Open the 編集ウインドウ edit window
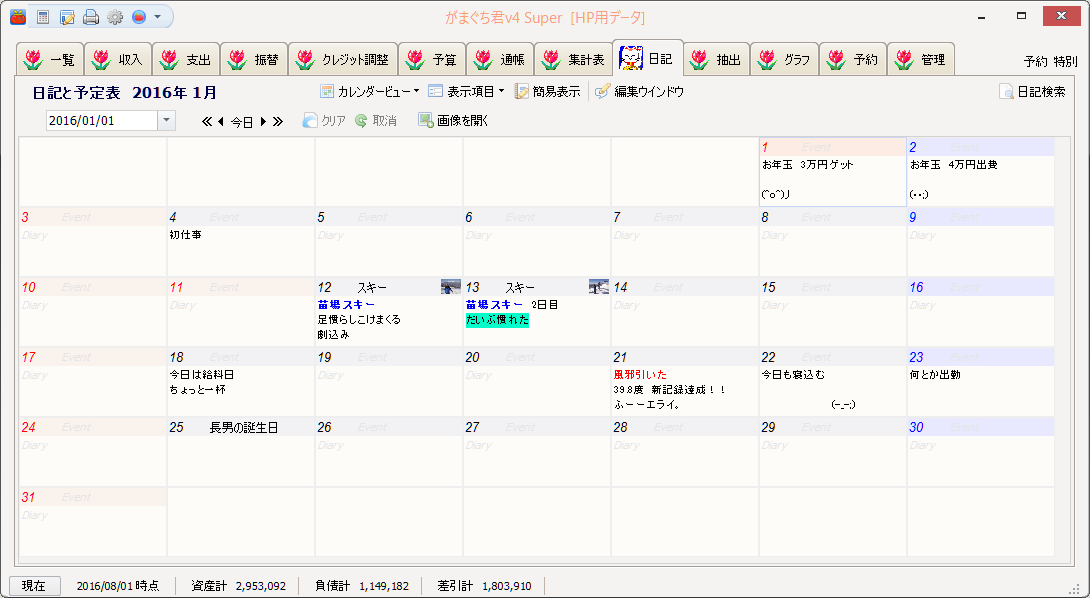The width and height of the screenshot is (1090, 598). click(x=639, y=92)
